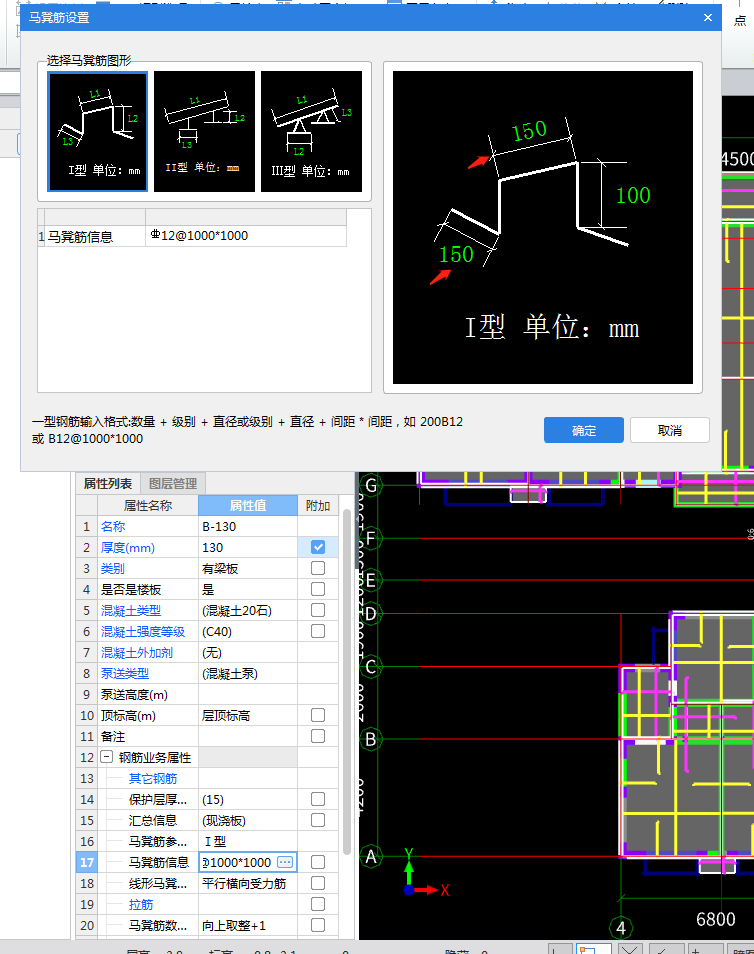
Task: Check the 附加 checkbox for 备注
Action: [x=318, y=736]
